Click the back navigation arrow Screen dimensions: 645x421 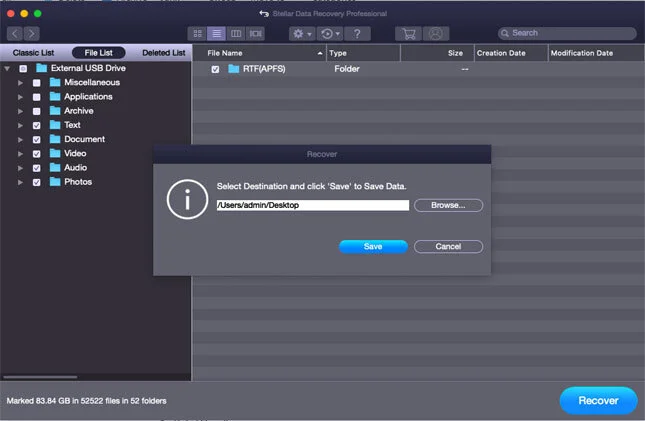(x=14, y=33)
